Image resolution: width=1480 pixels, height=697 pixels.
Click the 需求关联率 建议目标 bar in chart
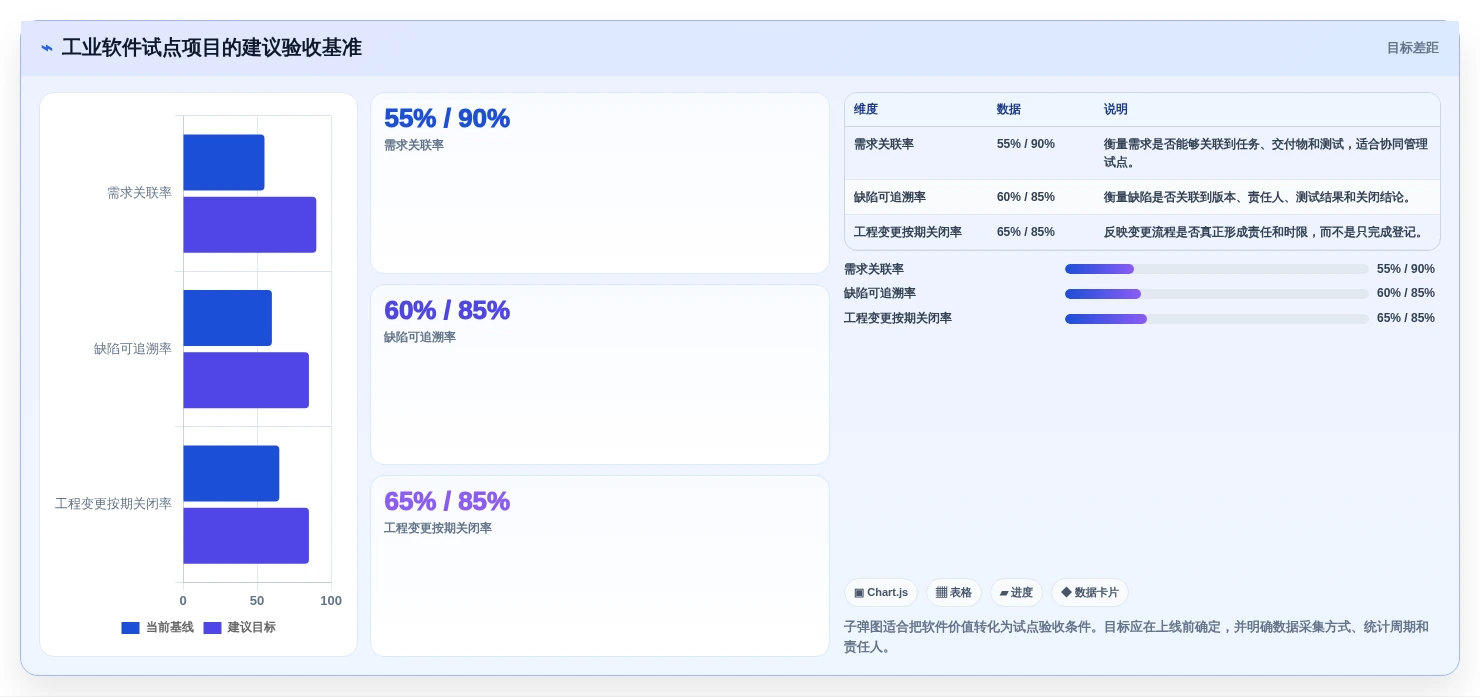click(249, 224)
